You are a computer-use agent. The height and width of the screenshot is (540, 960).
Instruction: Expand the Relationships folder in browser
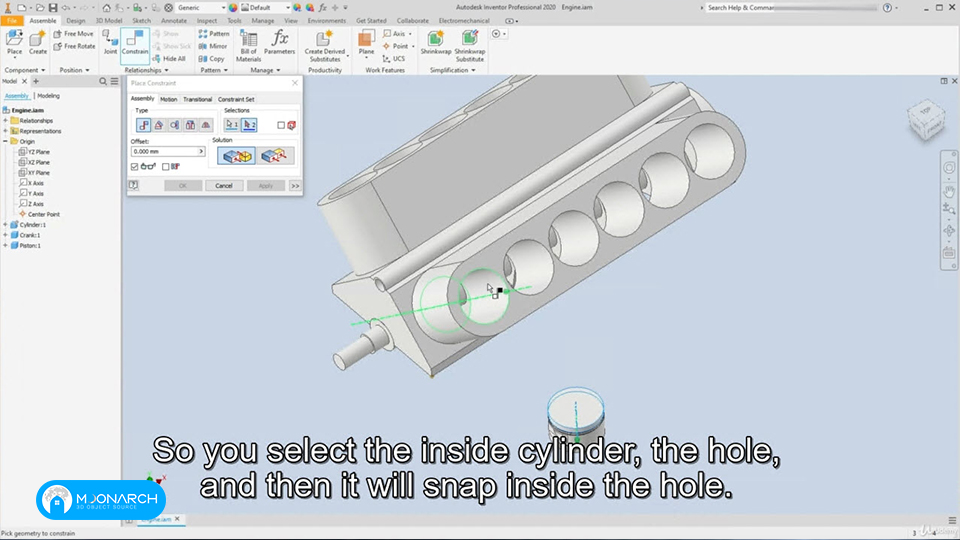tap(6, 121)
